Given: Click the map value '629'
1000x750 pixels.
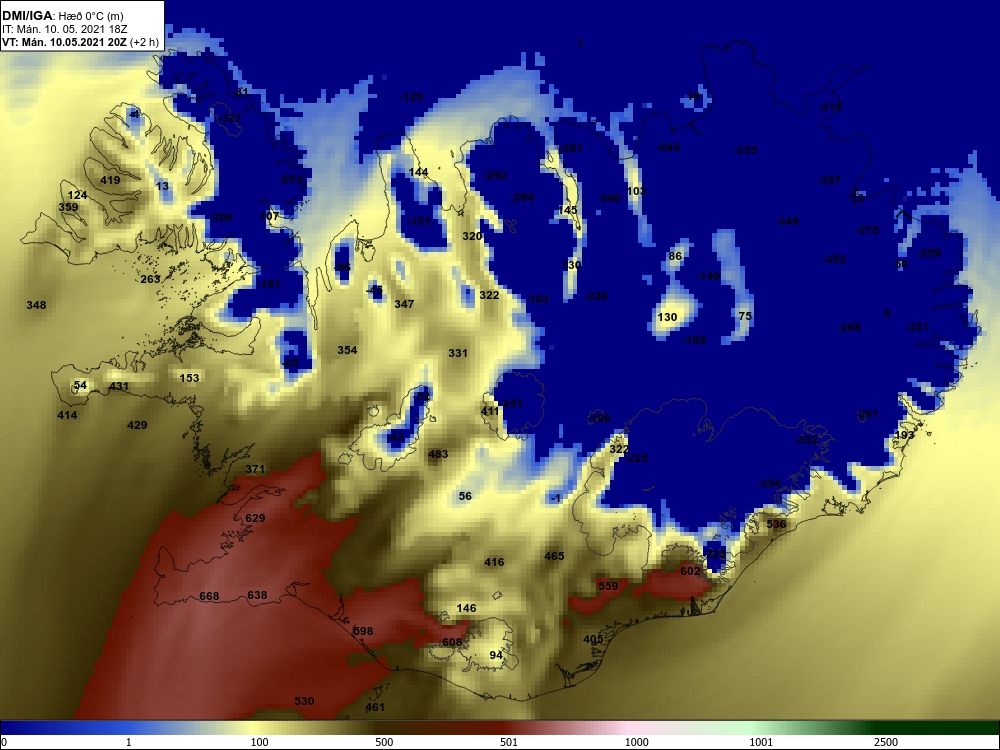Looking at the screenshot, I should [255, 518].
